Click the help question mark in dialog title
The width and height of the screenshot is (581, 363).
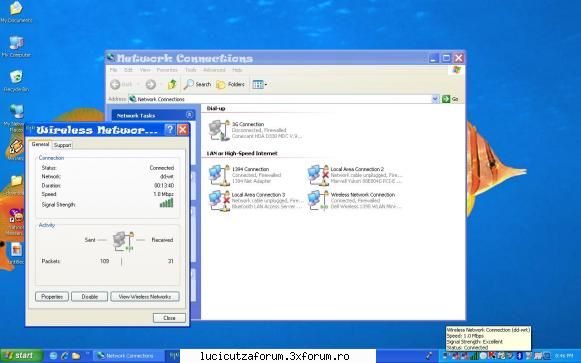[x=170, y=129]
